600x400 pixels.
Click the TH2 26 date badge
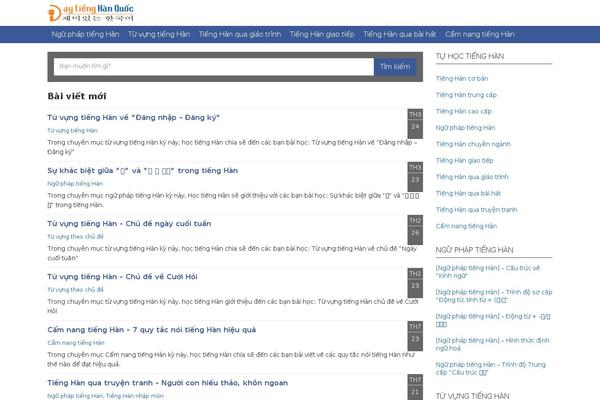[415, 230]
